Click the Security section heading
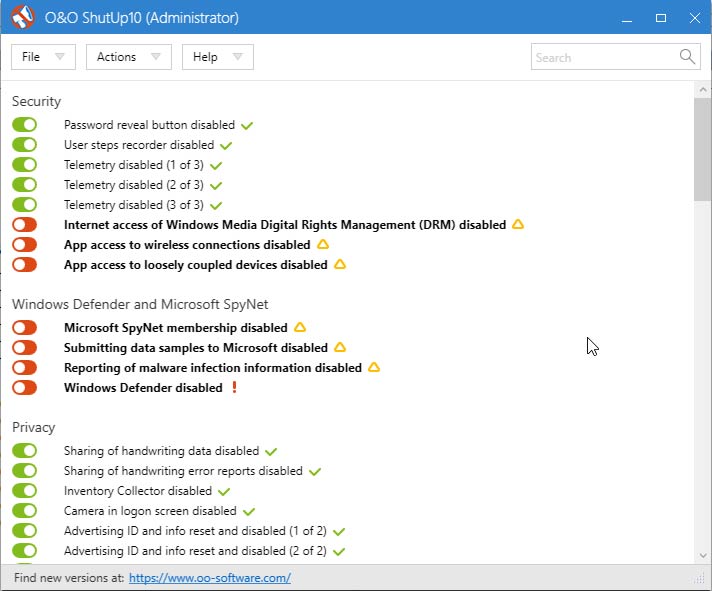The image size is (712, 591). click(36, 101)
